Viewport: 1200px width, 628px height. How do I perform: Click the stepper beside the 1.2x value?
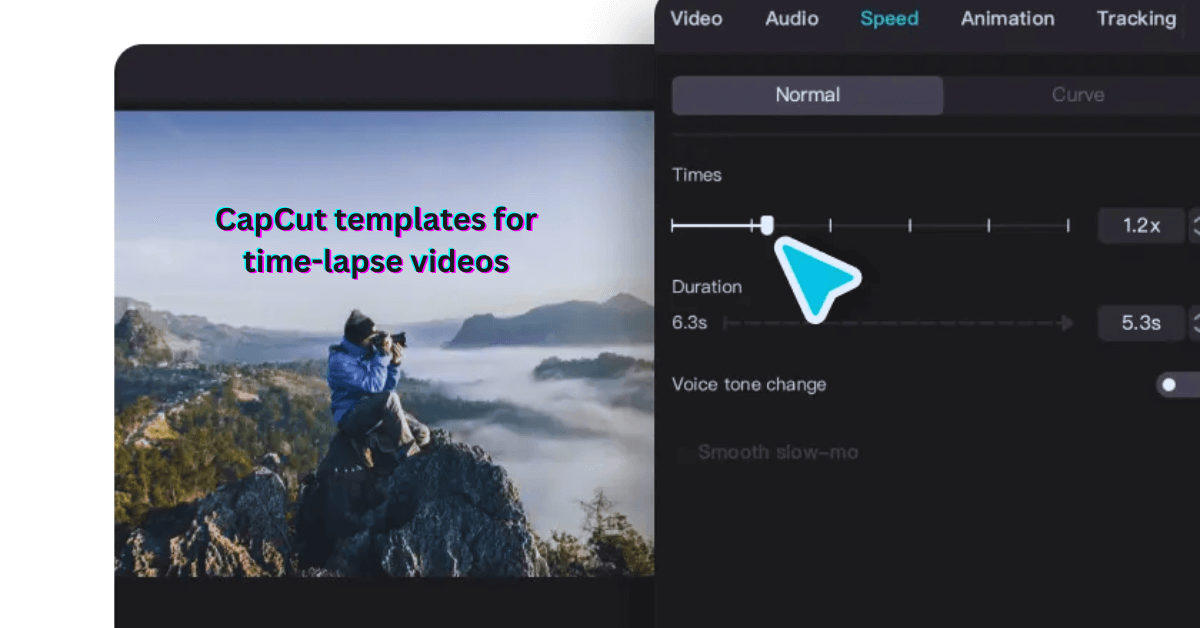pos(1194,226)
